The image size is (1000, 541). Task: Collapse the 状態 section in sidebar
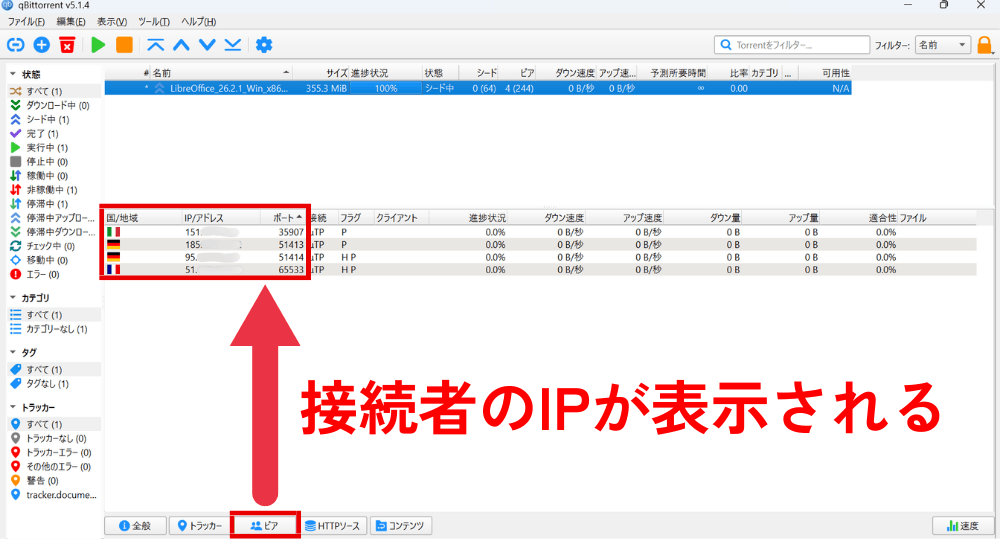(12, 74)
